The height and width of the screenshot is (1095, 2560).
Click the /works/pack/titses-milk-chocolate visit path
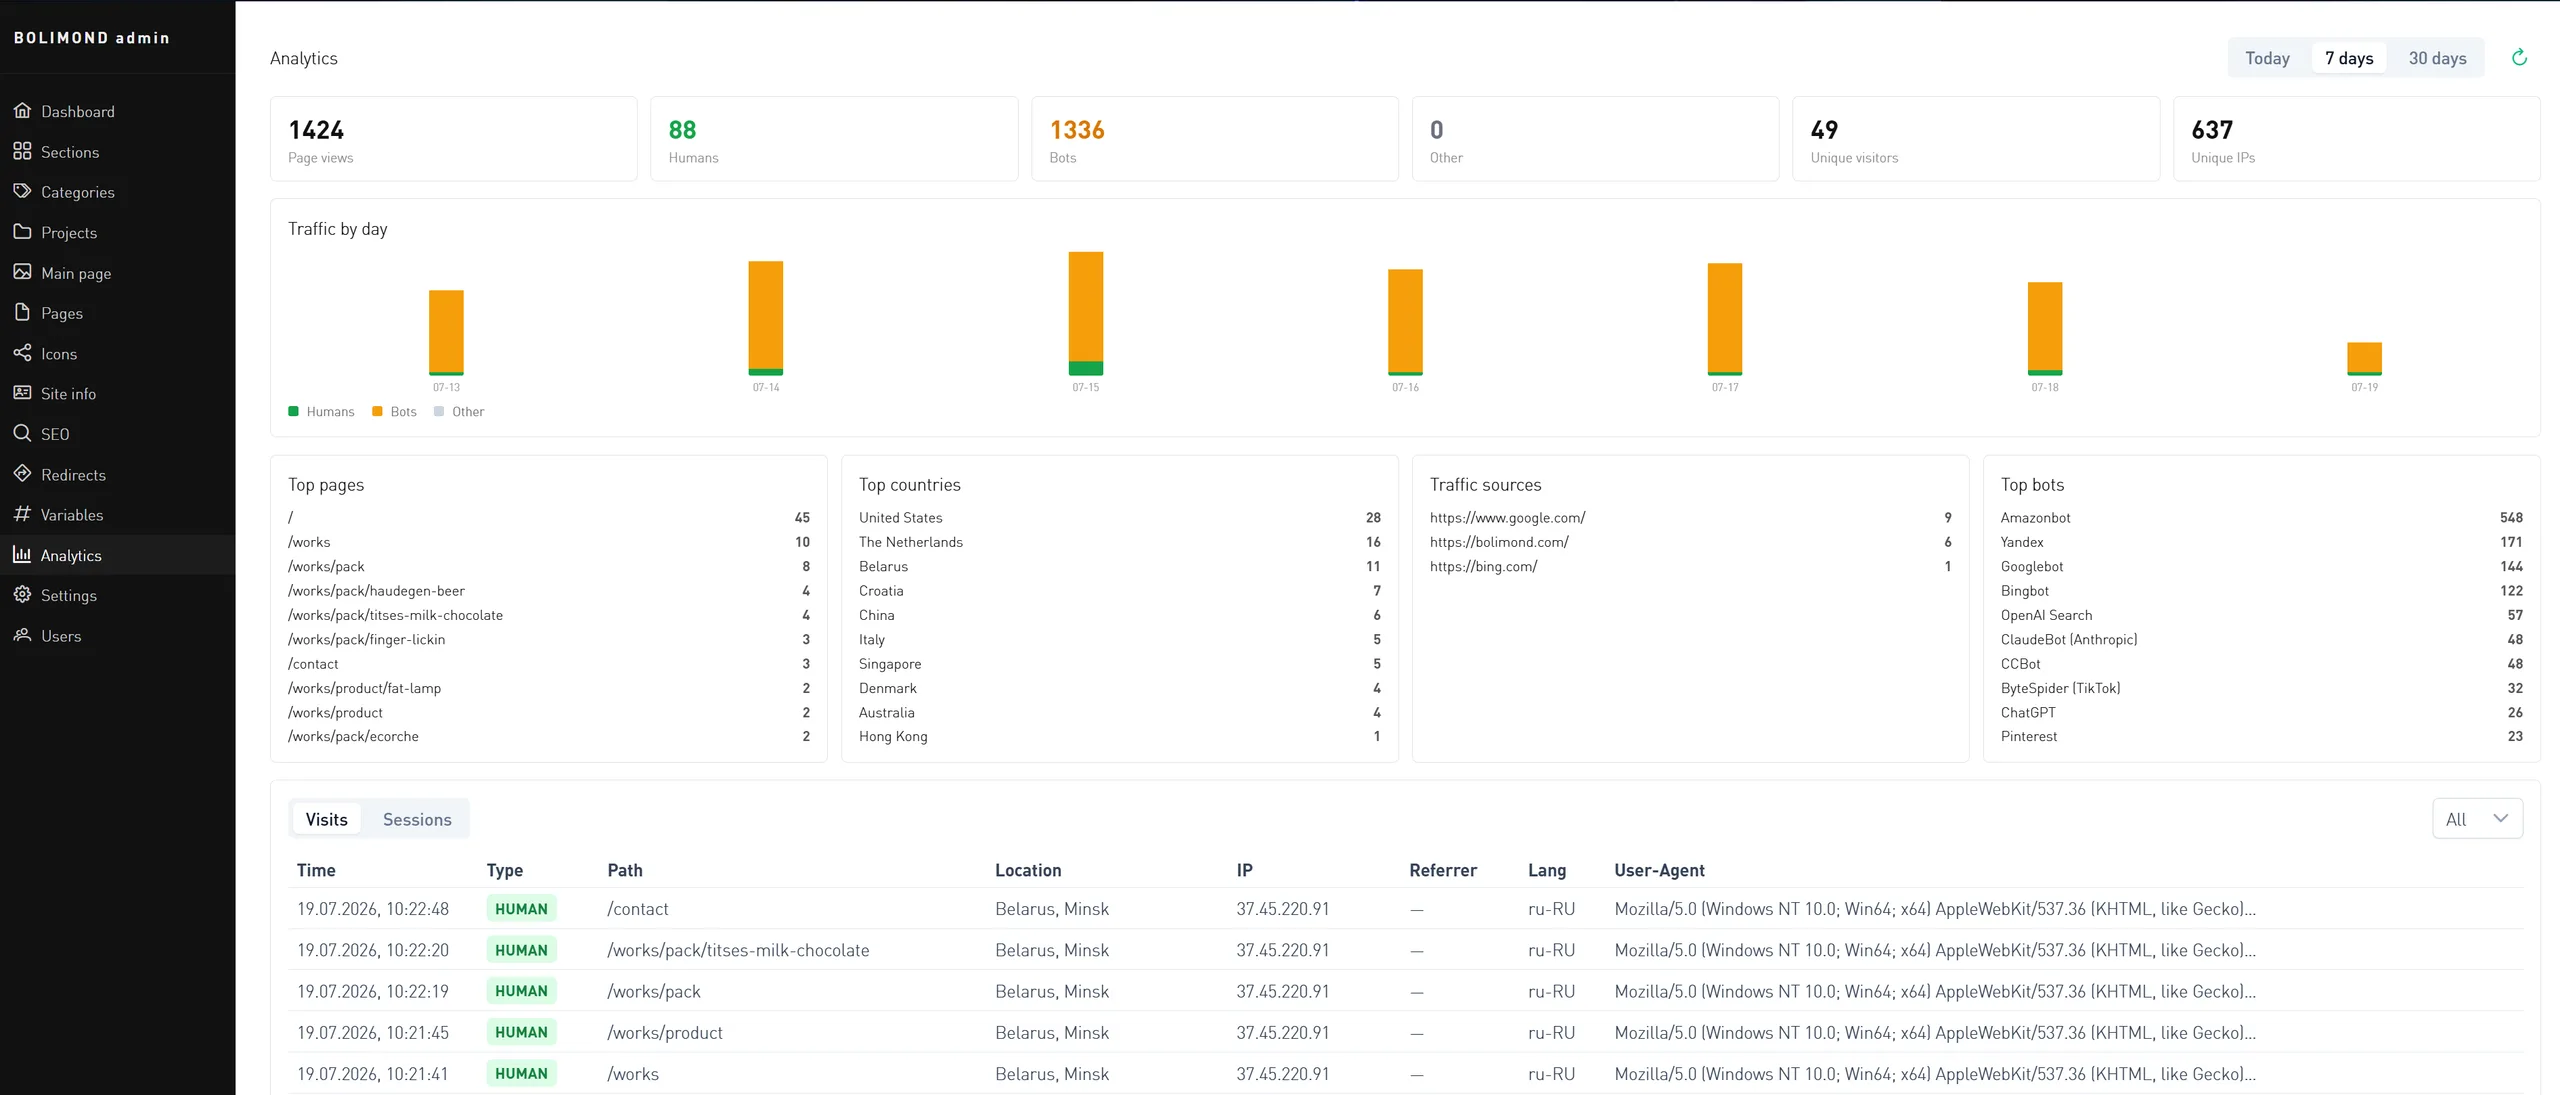click(x=738, y=950)
